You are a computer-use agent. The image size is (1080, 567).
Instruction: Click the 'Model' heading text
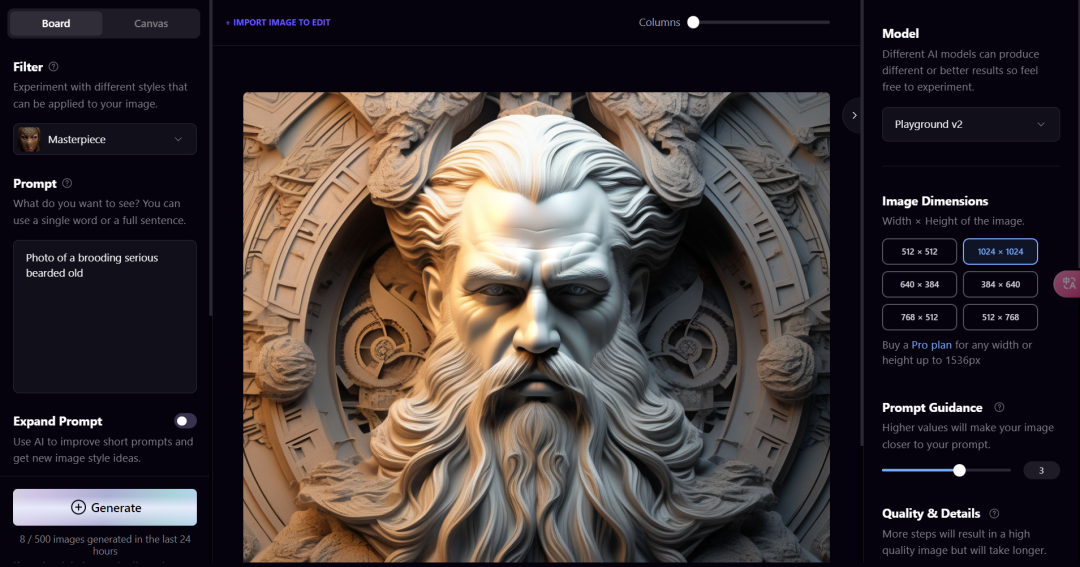(900, 33)
